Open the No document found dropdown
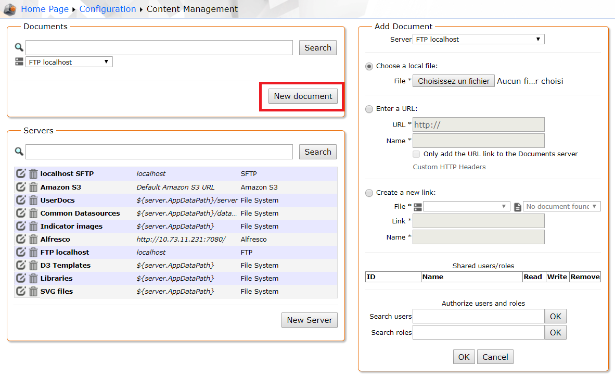 pos(562,206)
